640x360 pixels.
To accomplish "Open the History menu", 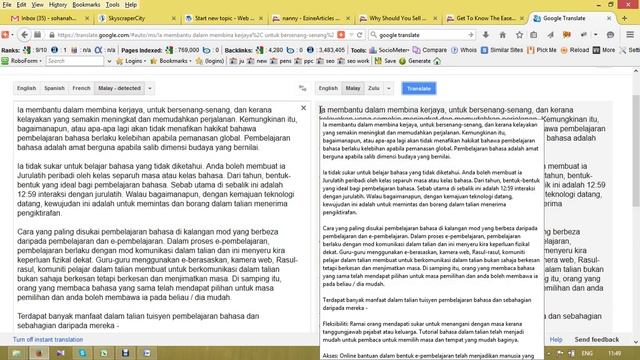I will [58, 5].
